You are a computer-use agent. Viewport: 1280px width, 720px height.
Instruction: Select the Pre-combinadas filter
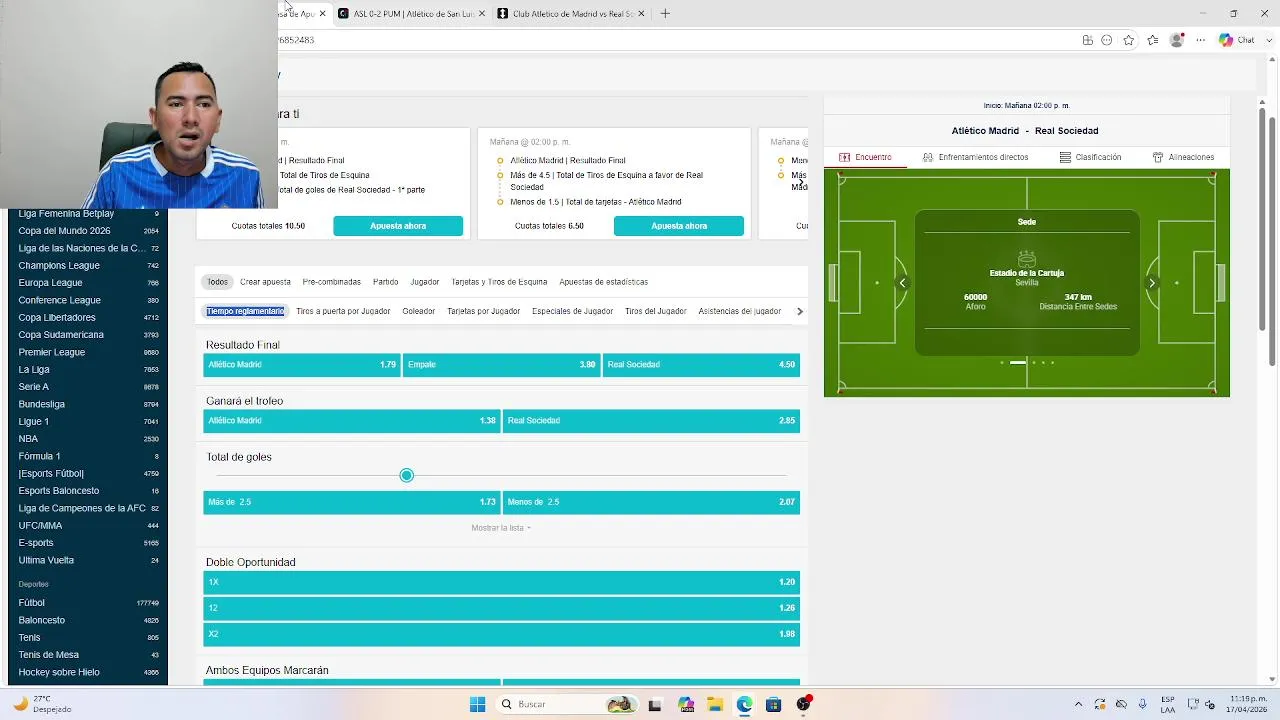[331, 282]
